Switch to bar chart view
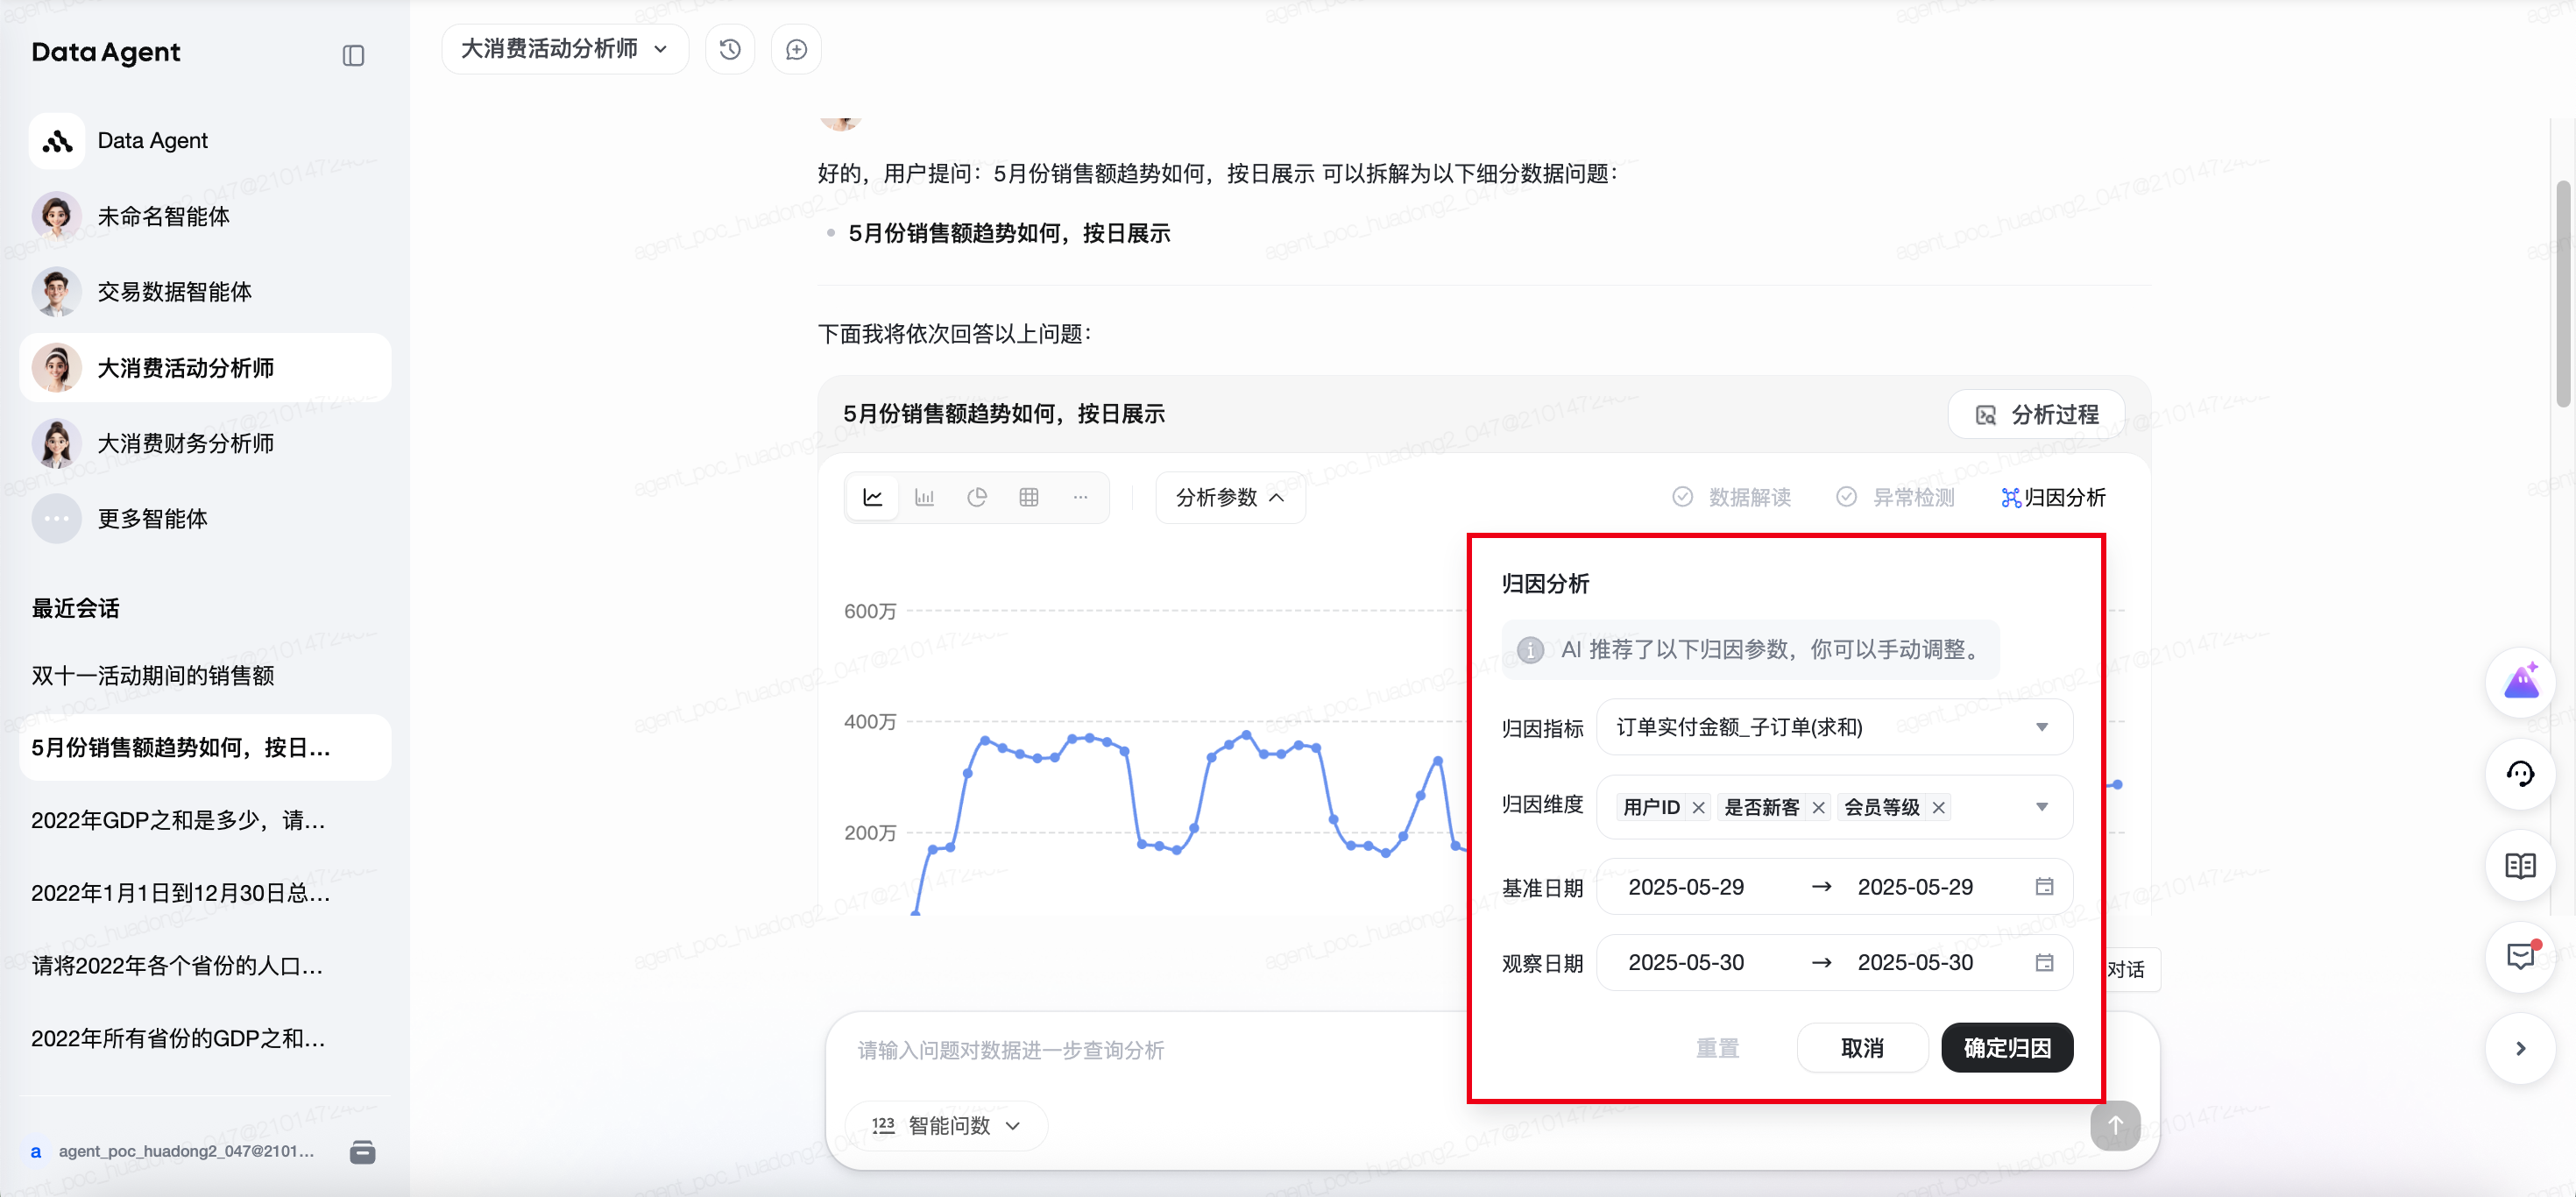Screen dimensions: 2576x1197 coord(925,497)
